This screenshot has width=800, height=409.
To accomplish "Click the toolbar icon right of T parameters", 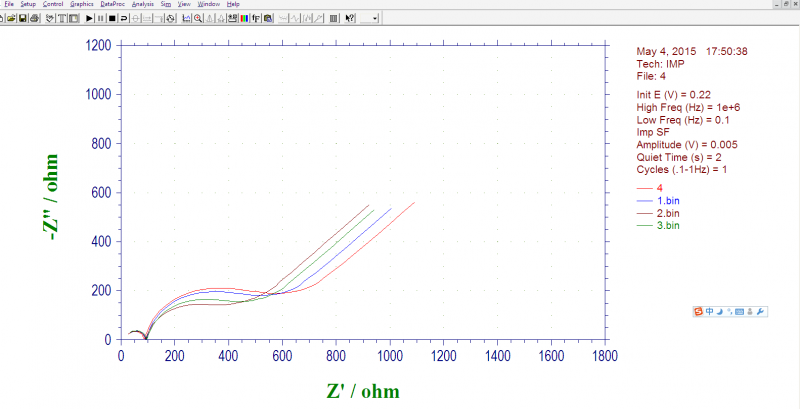I will 73,18.
